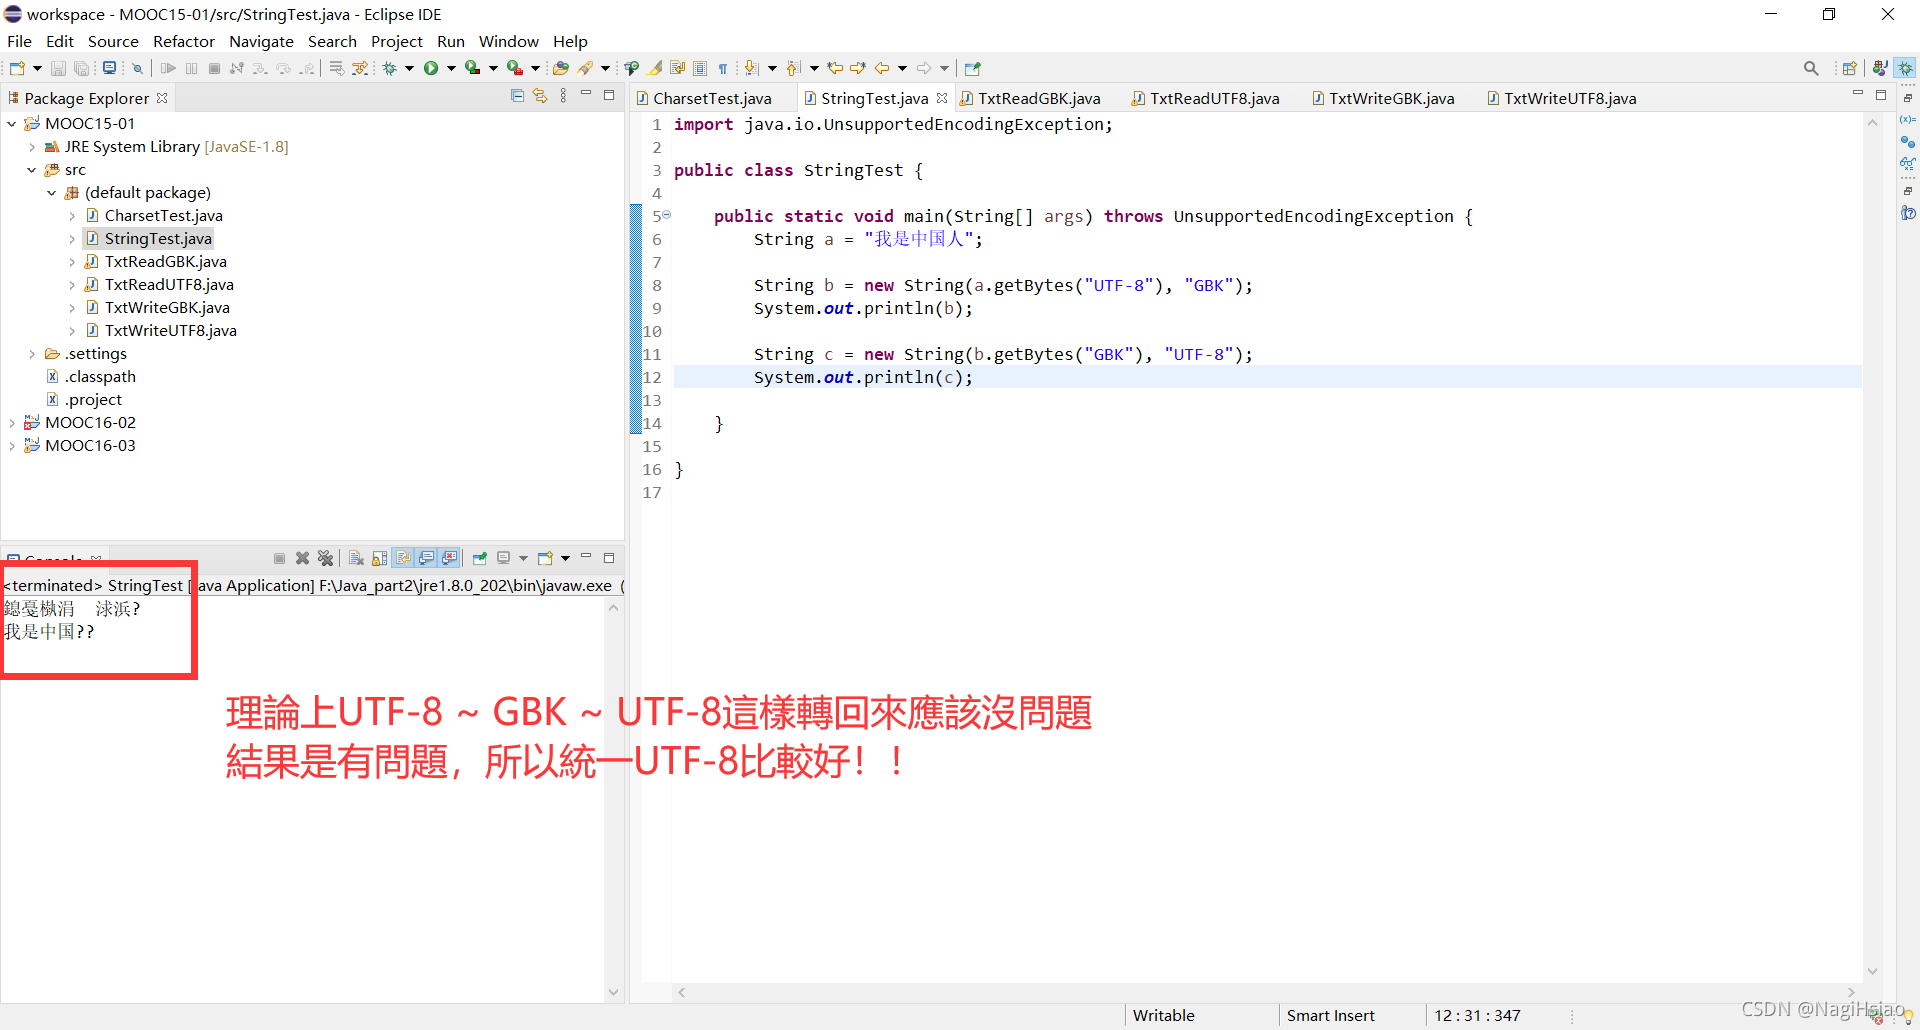
Task: Expand the MOOC16-02 project
Action: click(11, 423)
